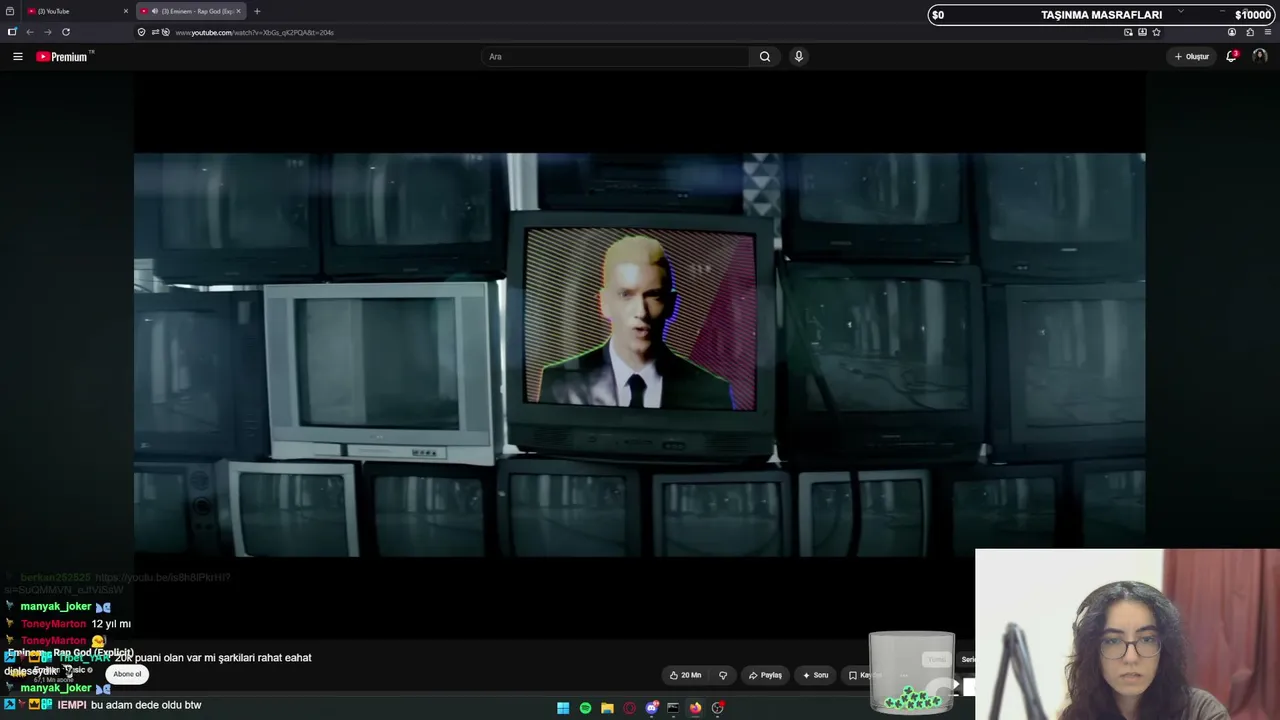Viewport: 1280px width, 720px height.
Task: Open the YouTube notifications bell
Action: pos(1232,56)
